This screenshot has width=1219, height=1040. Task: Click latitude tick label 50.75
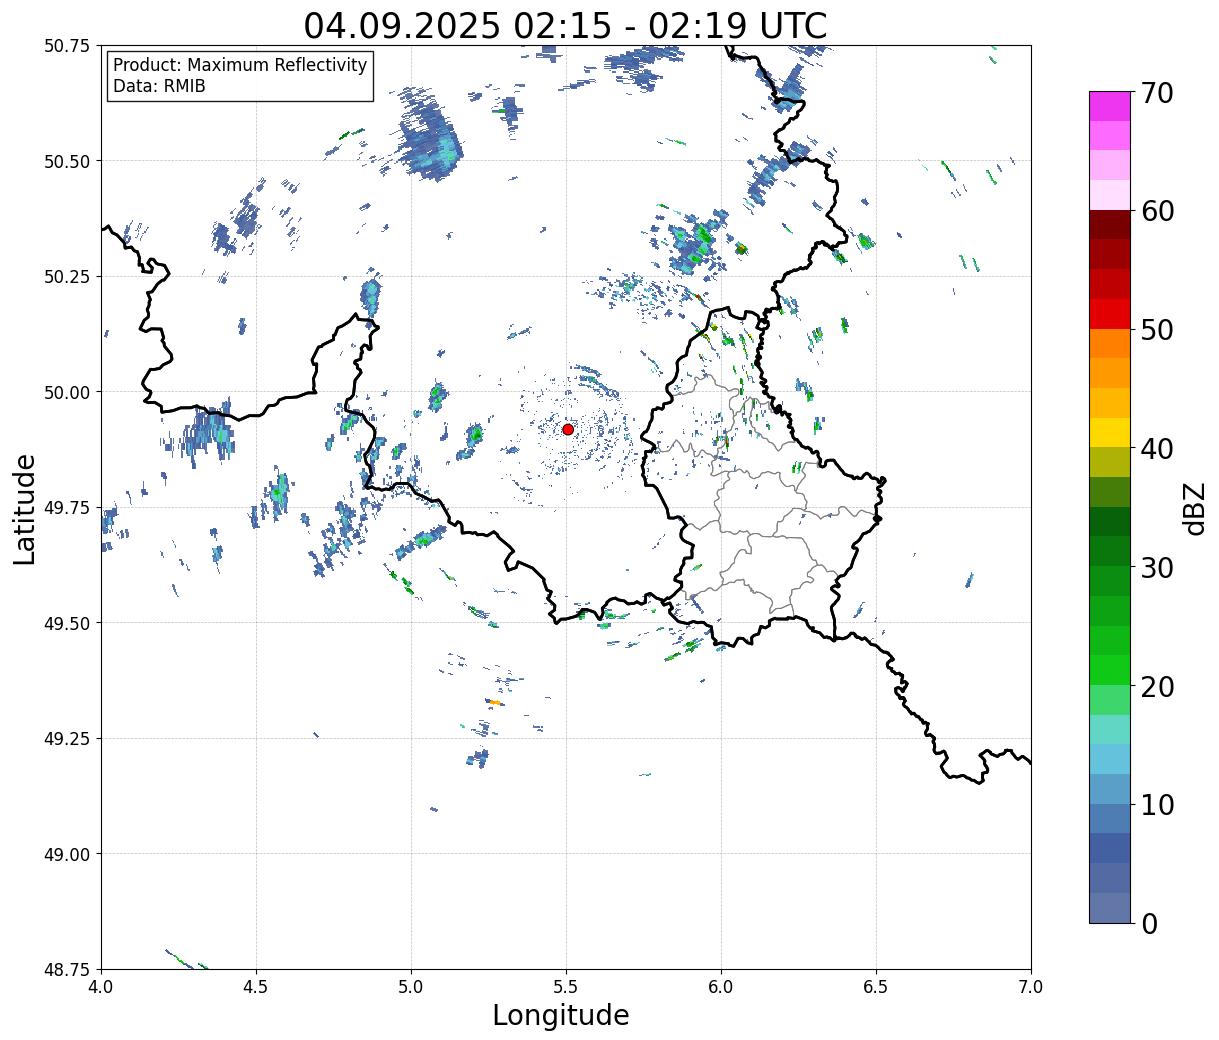click(x=66, y=46)
